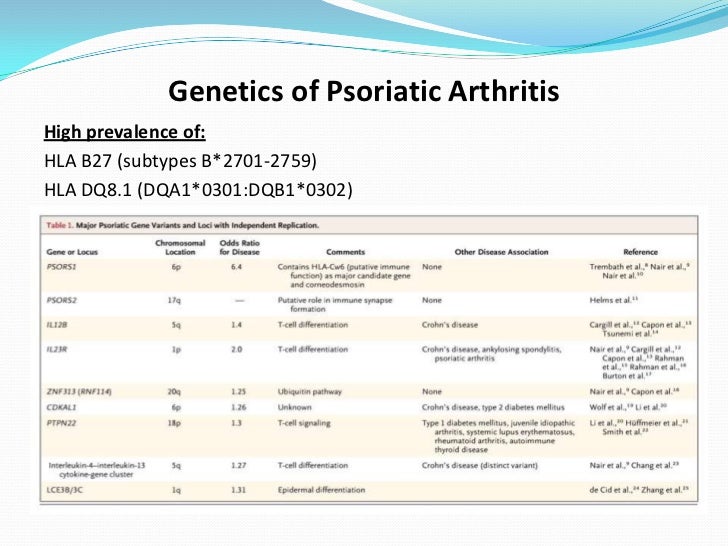
Task: Select the PSORS1 gene row label
Action: tap(61, 267)
